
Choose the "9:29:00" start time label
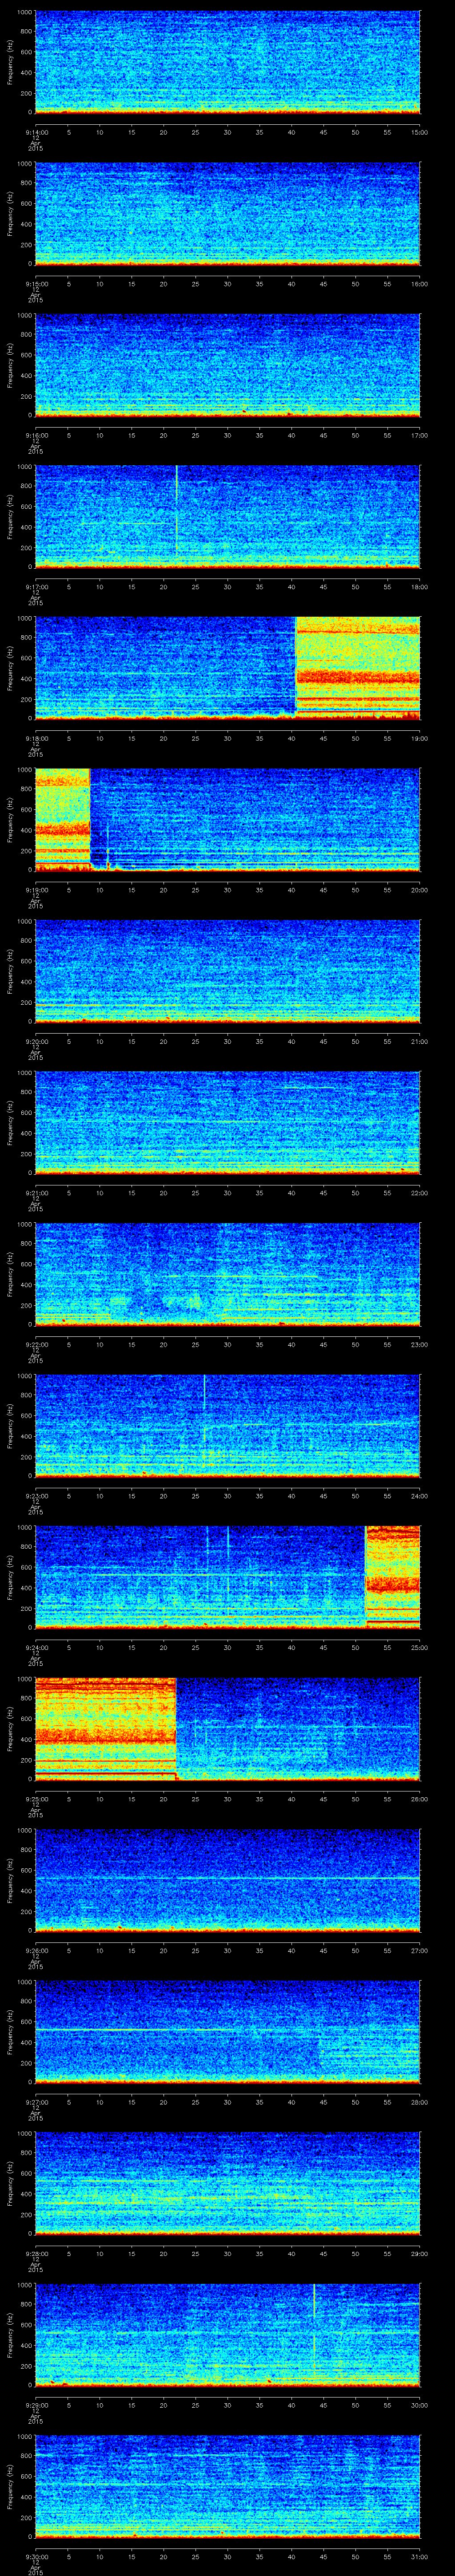tap(36, 2404)
